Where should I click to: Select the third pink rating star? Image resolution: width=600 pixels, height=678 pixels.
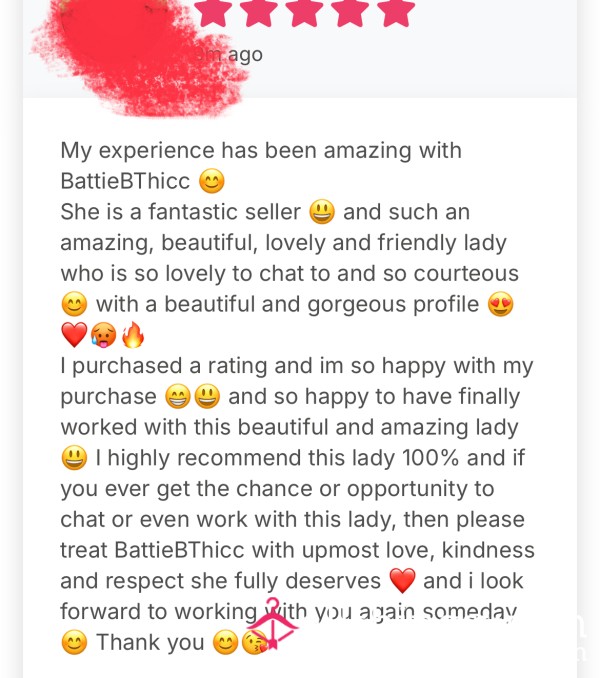(x=304, y=12)
